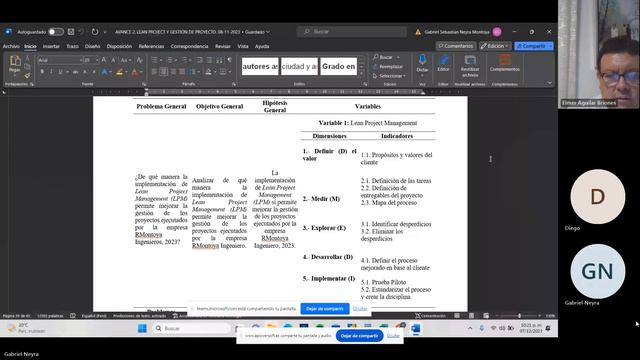Click the justify text icon

click(182, 72)
